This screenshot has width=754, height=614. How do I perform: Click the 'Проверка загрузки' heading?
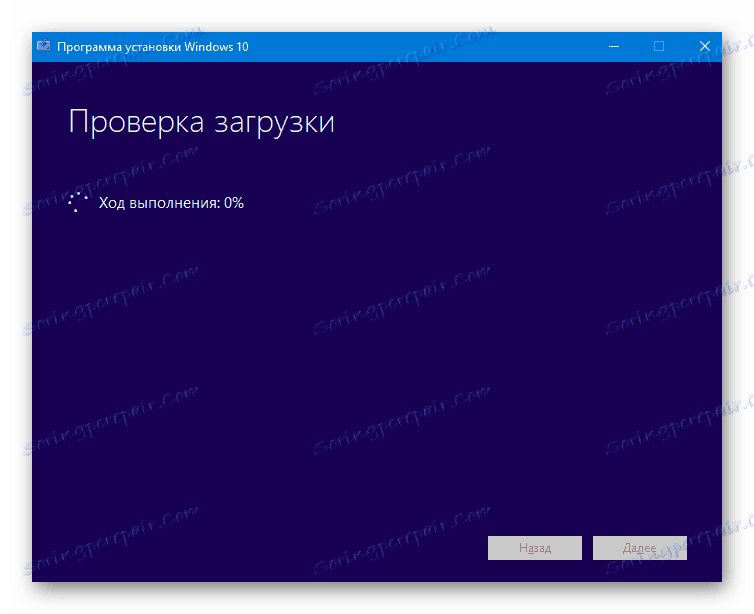(x=201, y=122)
